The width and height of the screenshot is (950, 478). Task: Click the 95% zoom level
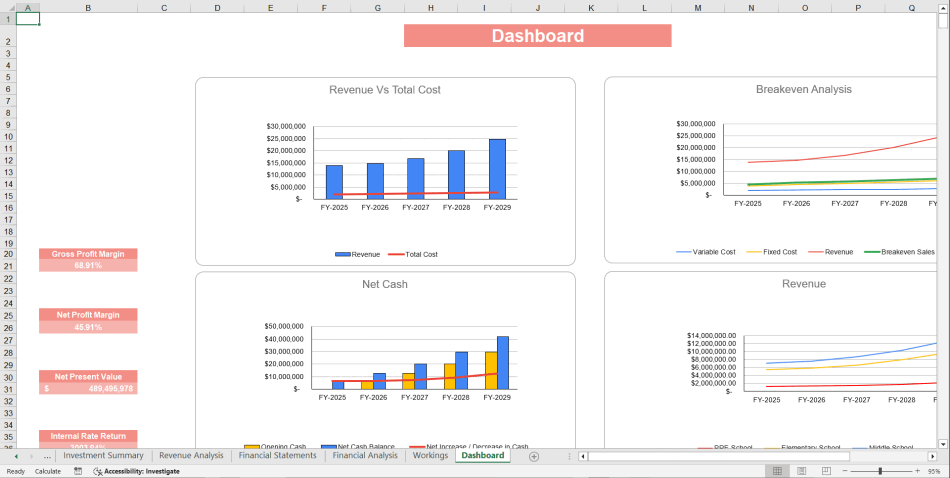(936, 471)
